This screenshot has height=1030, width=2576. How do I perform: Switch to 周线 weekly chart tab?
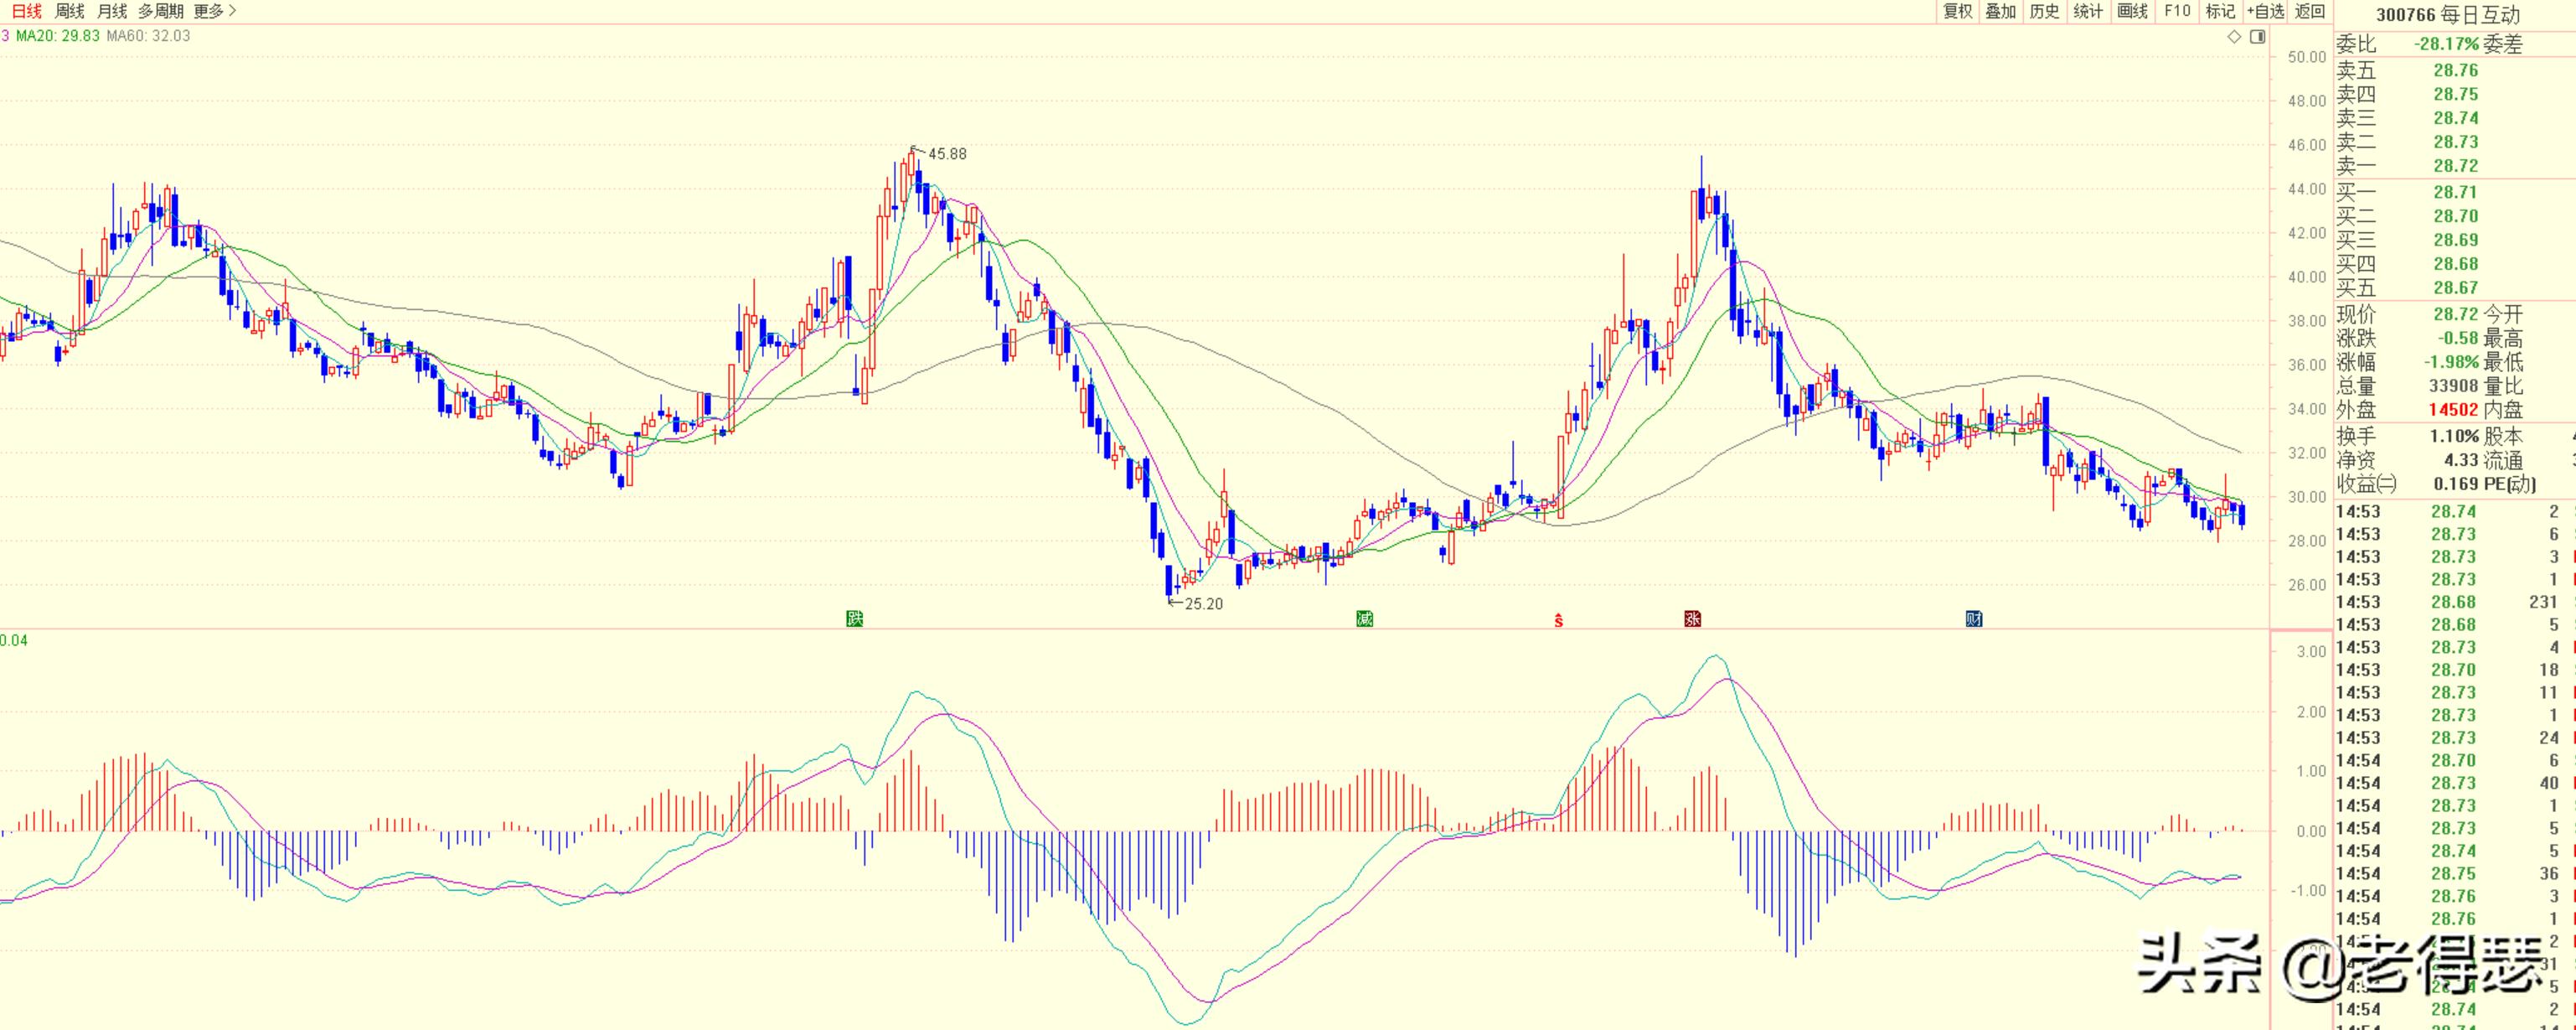coord(69,11)
